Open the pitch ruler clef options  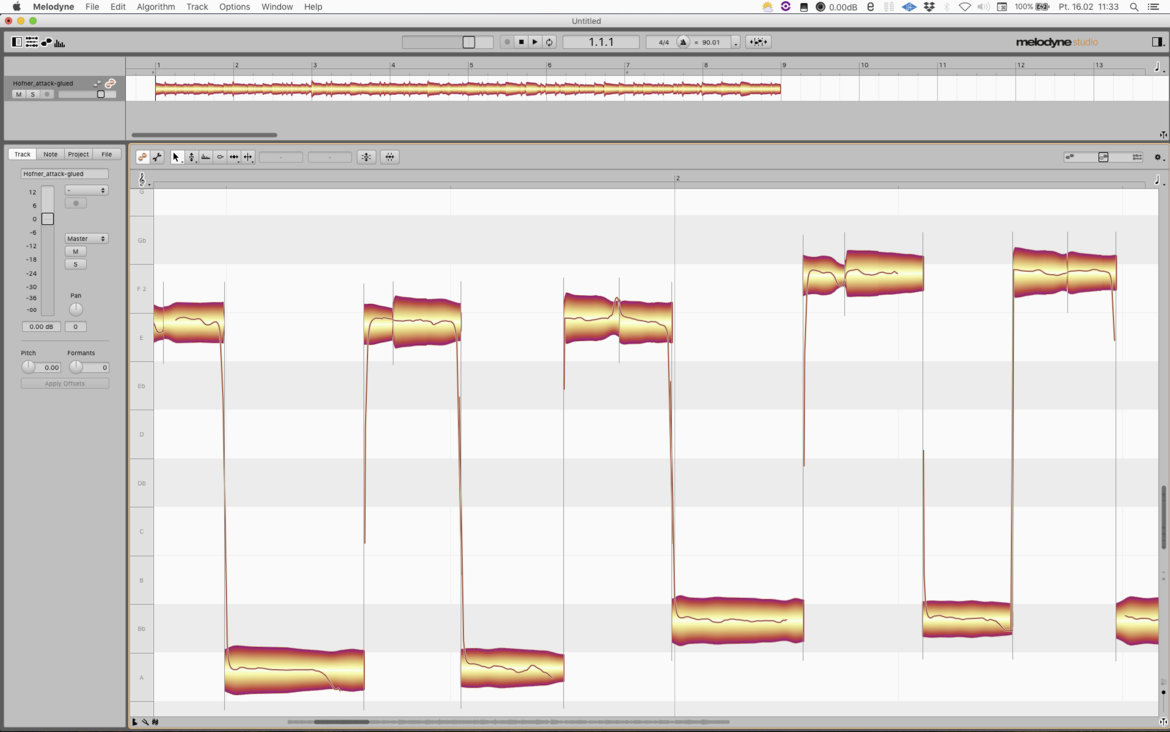point(143,179)
